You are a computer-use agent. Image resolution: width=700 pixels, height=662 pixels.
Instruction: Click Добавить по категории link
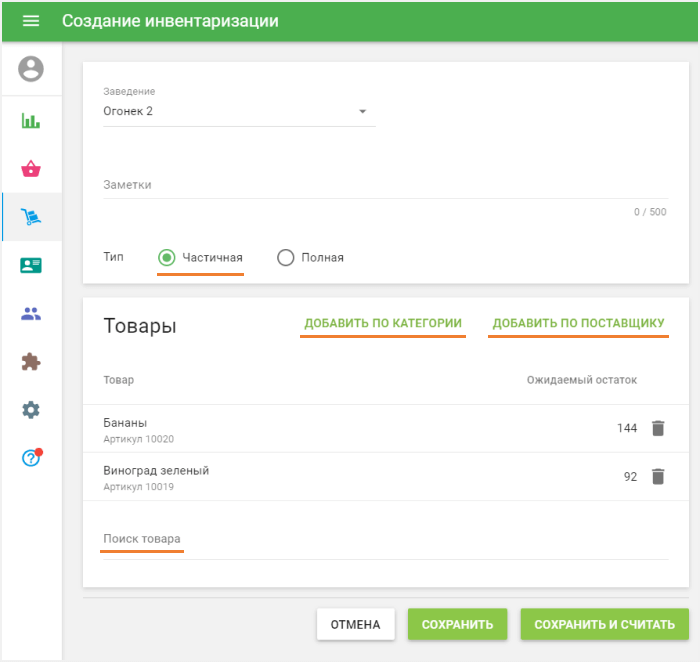point(383,323)
